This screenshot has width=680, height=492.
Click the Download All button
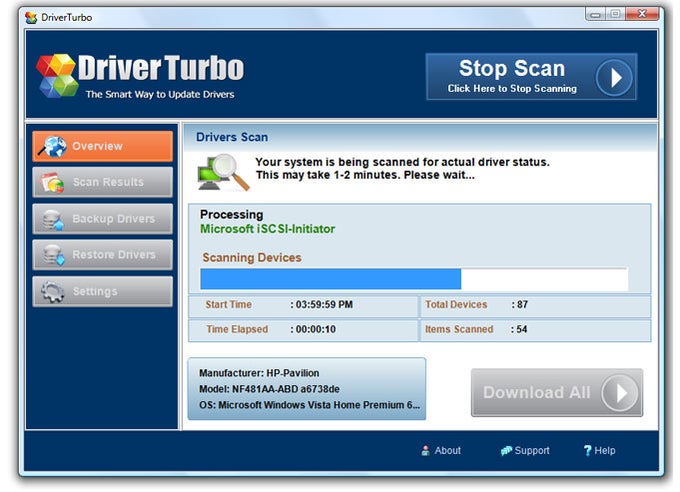pyautogui.click(x=557, y=392)
